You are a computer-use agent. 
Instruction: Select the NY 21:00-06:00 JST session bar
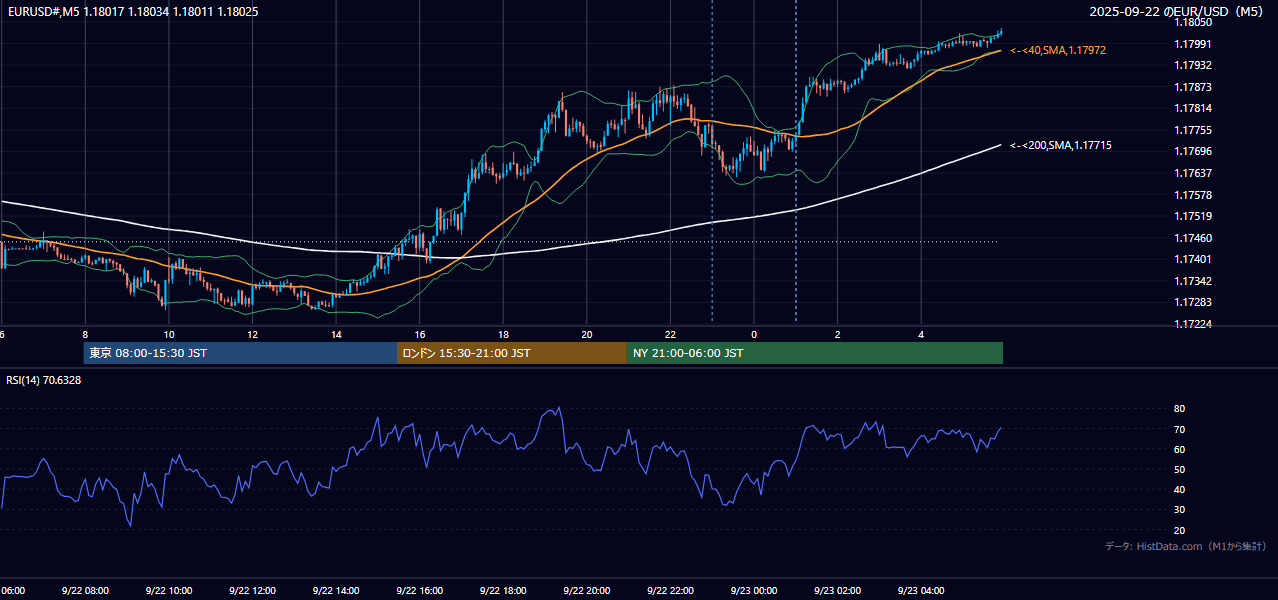815,353
